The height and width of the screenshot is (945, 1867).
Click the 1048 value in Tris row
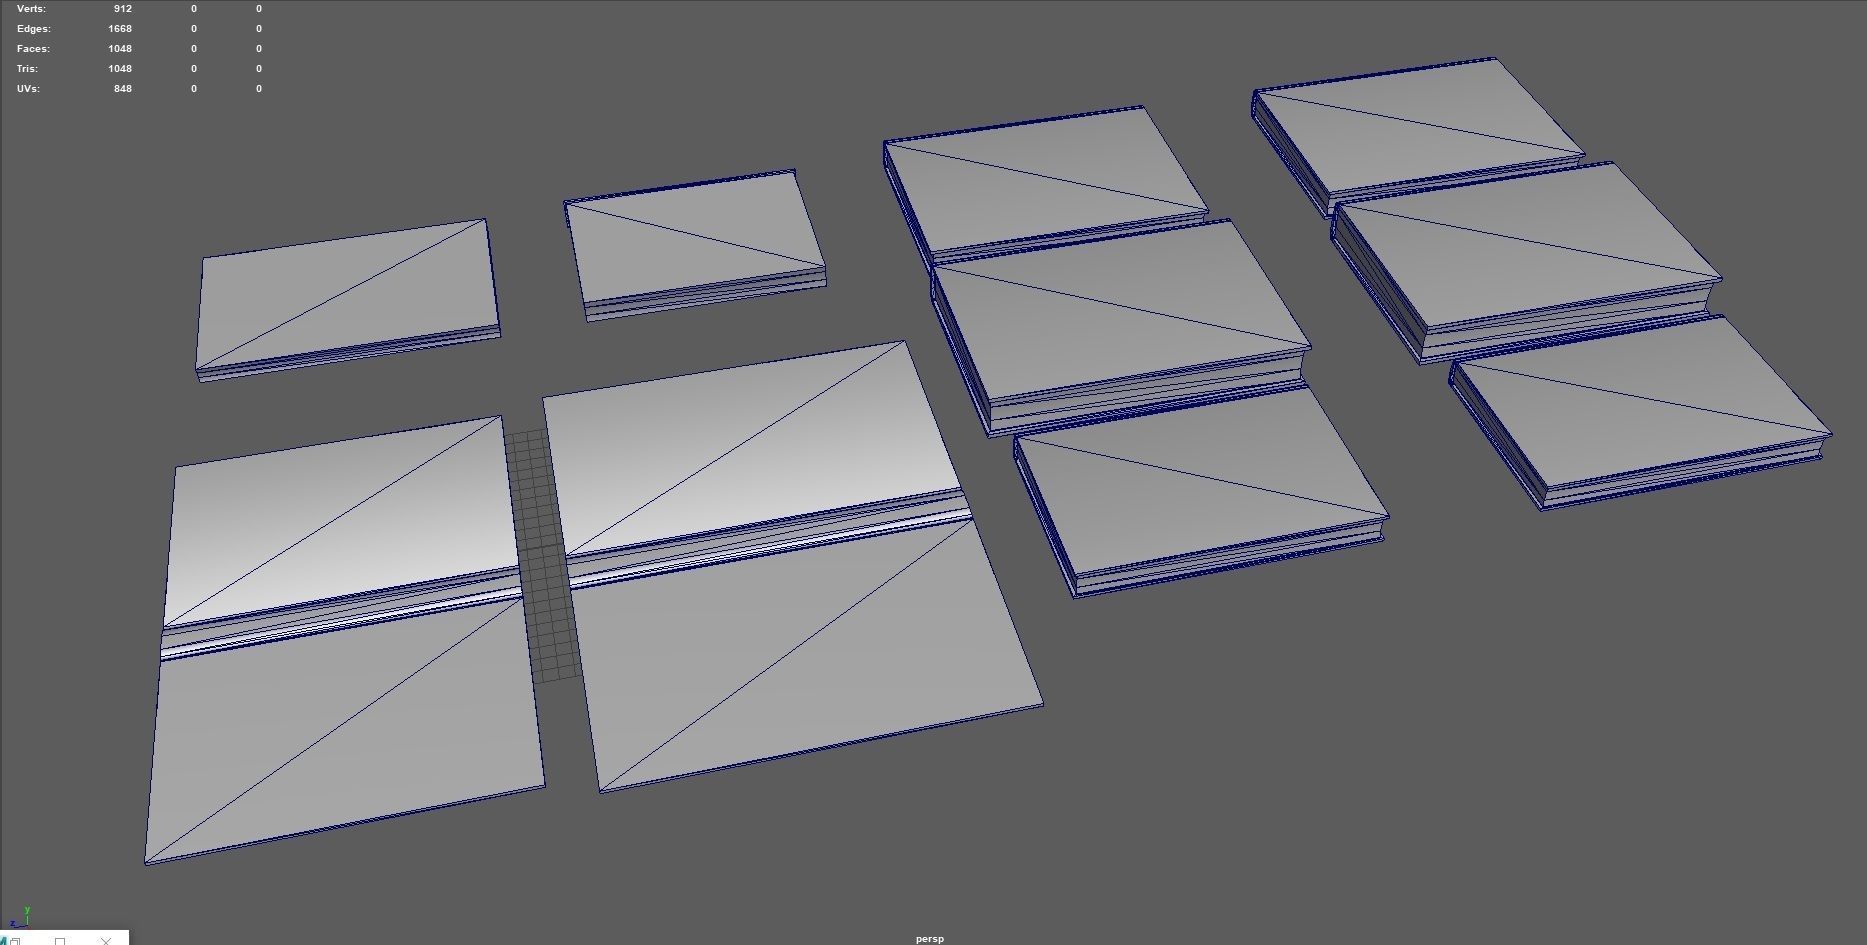click(x=120, y=68)
